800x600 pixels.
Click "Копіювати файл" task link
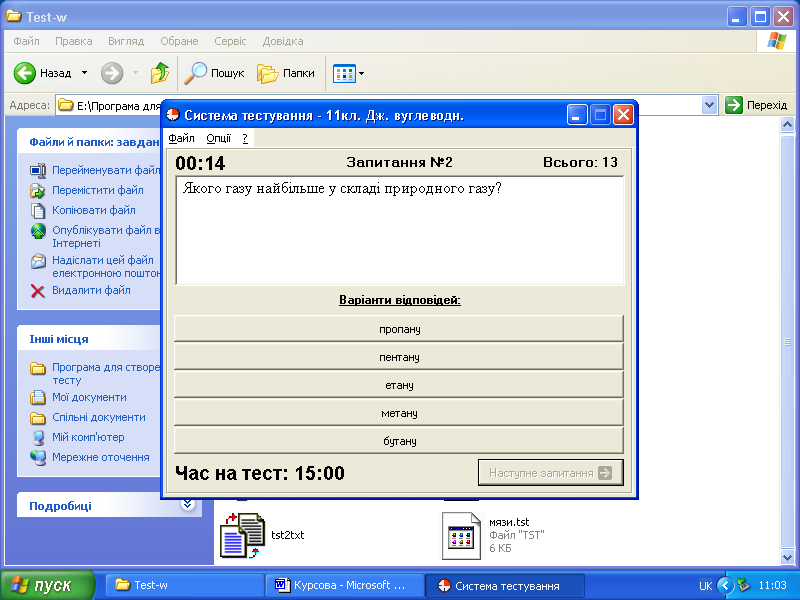pyautogui.click(x=93, y=210)
